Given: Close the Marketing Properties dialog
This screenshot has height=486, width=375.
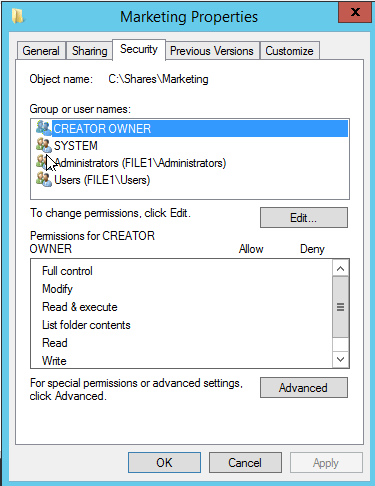Looking at the screenshot, I should click(355, 12).
